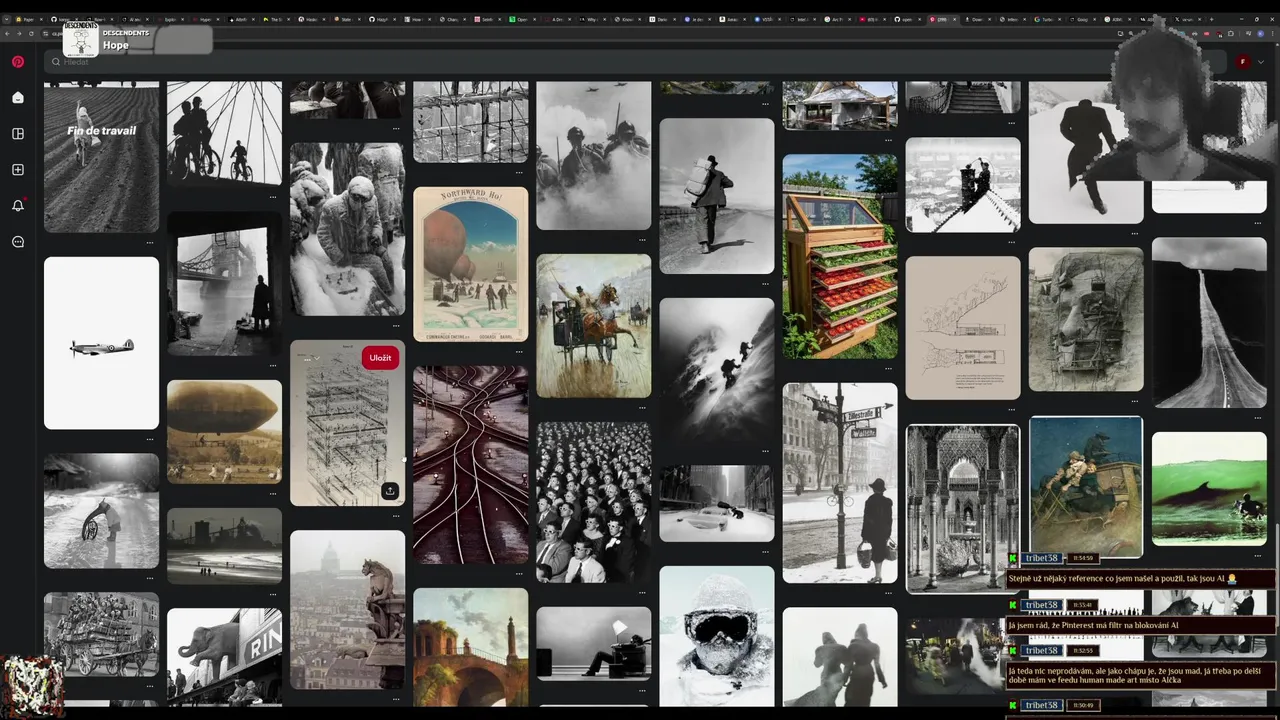Share the hovered scaffolding sketch pin
The image size is (1280, 720).
[x=390, y=491]
